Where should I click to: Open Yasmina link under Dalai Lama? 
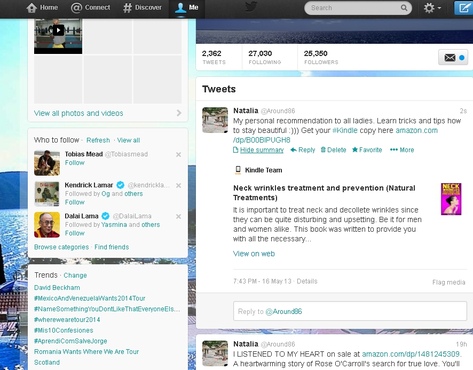(x=114, y=225)
